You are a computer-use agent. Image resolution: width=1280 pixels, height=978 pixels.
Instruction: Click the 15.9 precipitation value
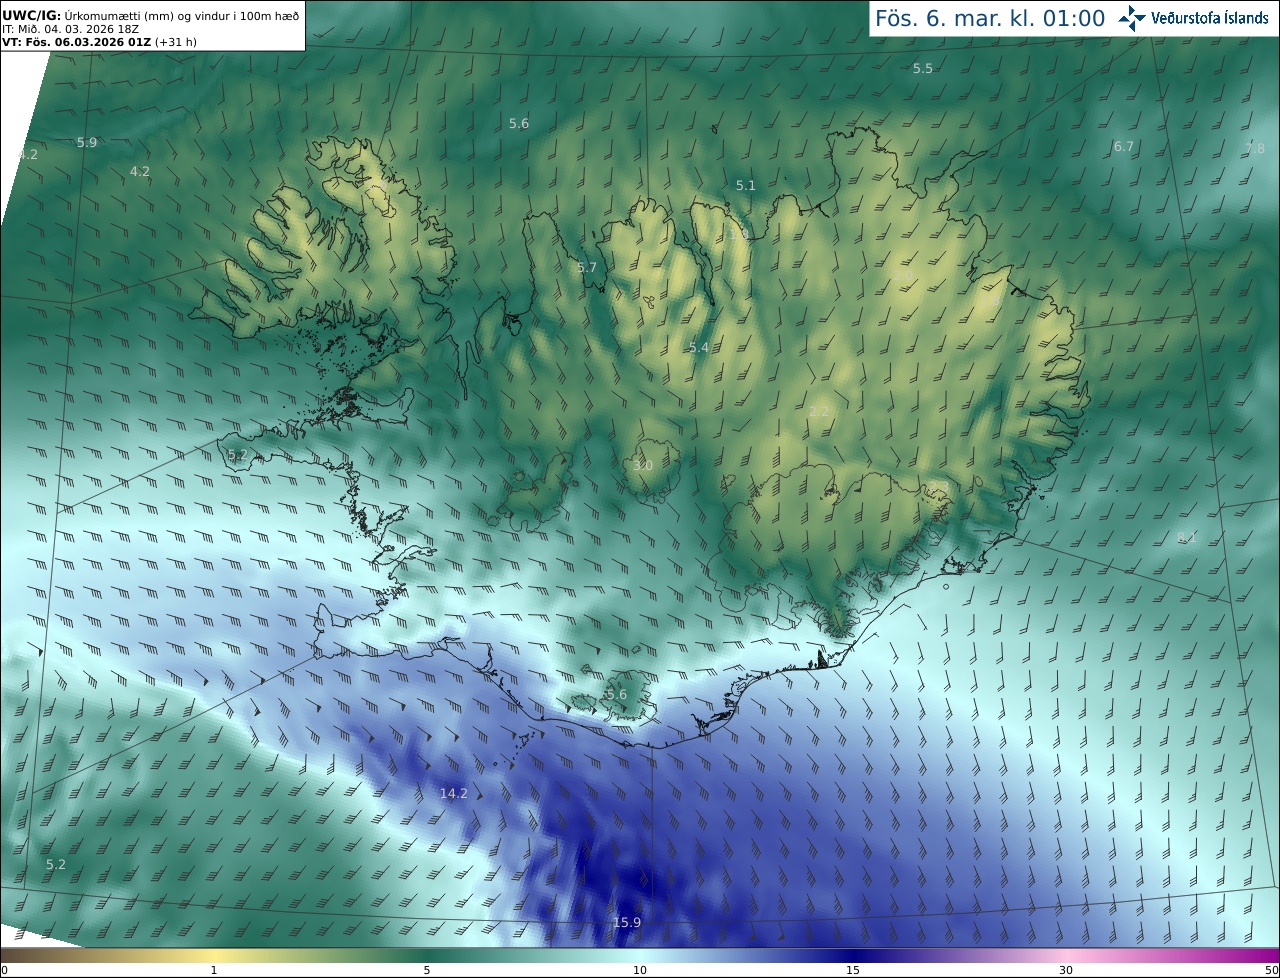pyautogui.click(x=627, y=922)
